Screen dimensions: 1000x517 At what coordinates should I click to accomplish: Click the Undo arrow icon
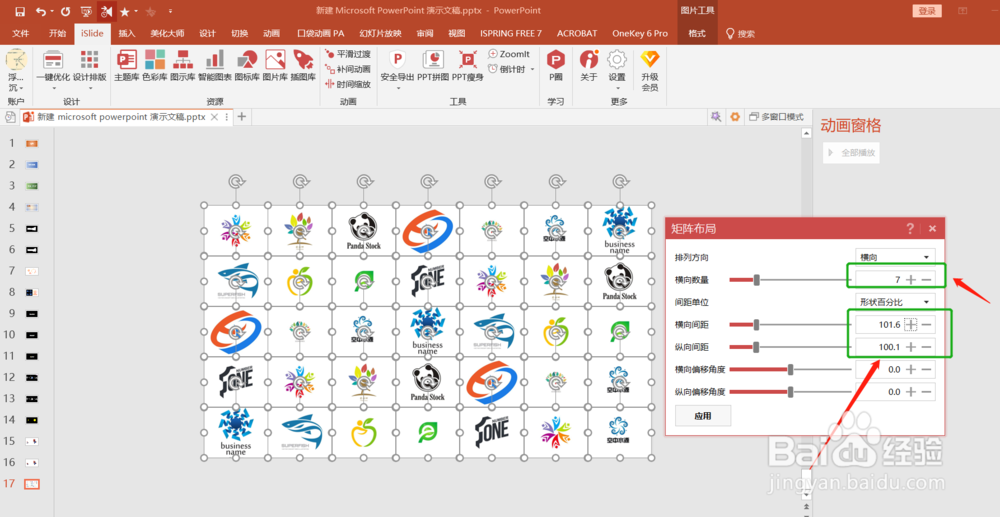(x=41, y=11)
